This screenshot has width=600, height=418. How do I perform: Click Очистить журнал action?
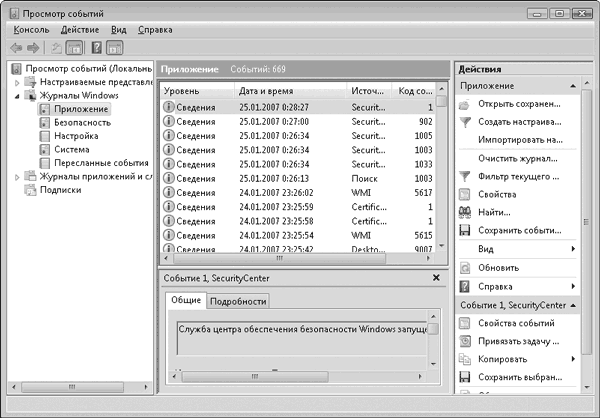[x=518, y=158]
